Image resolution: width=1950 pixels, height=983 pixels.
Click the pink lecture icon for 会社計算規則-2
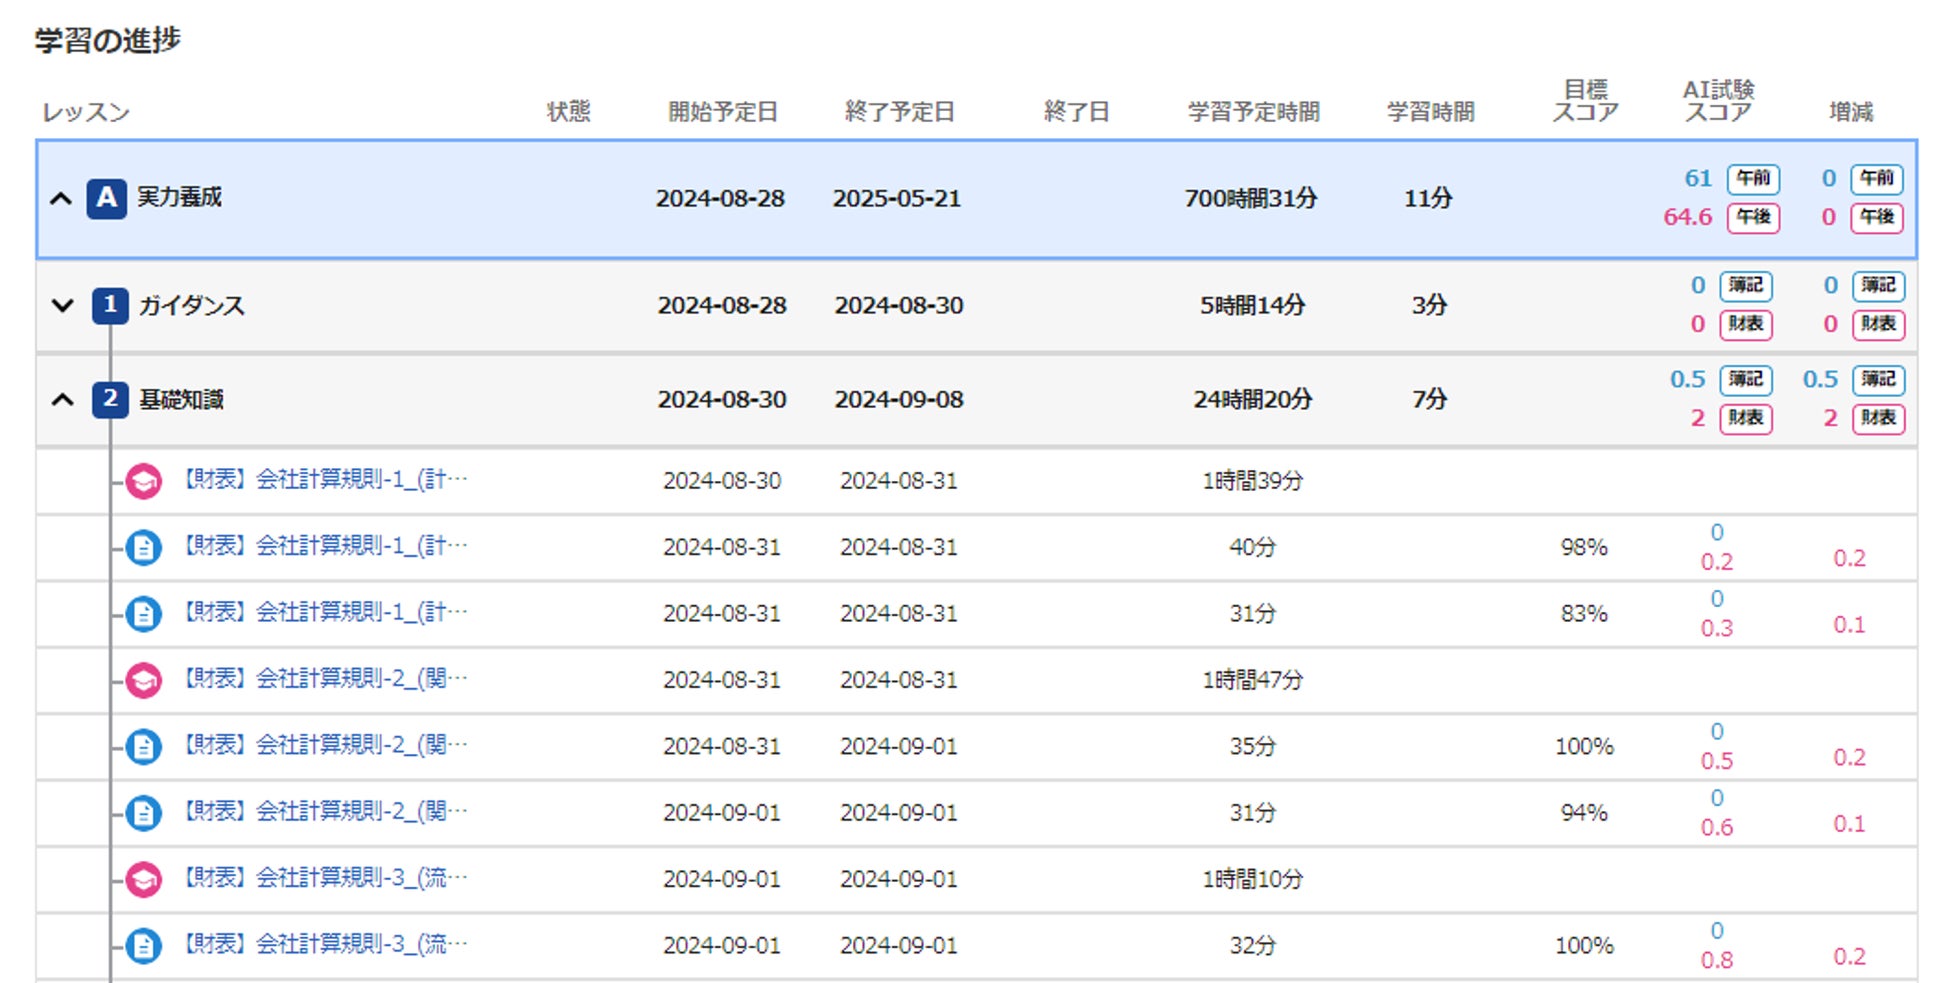(144, 680)
